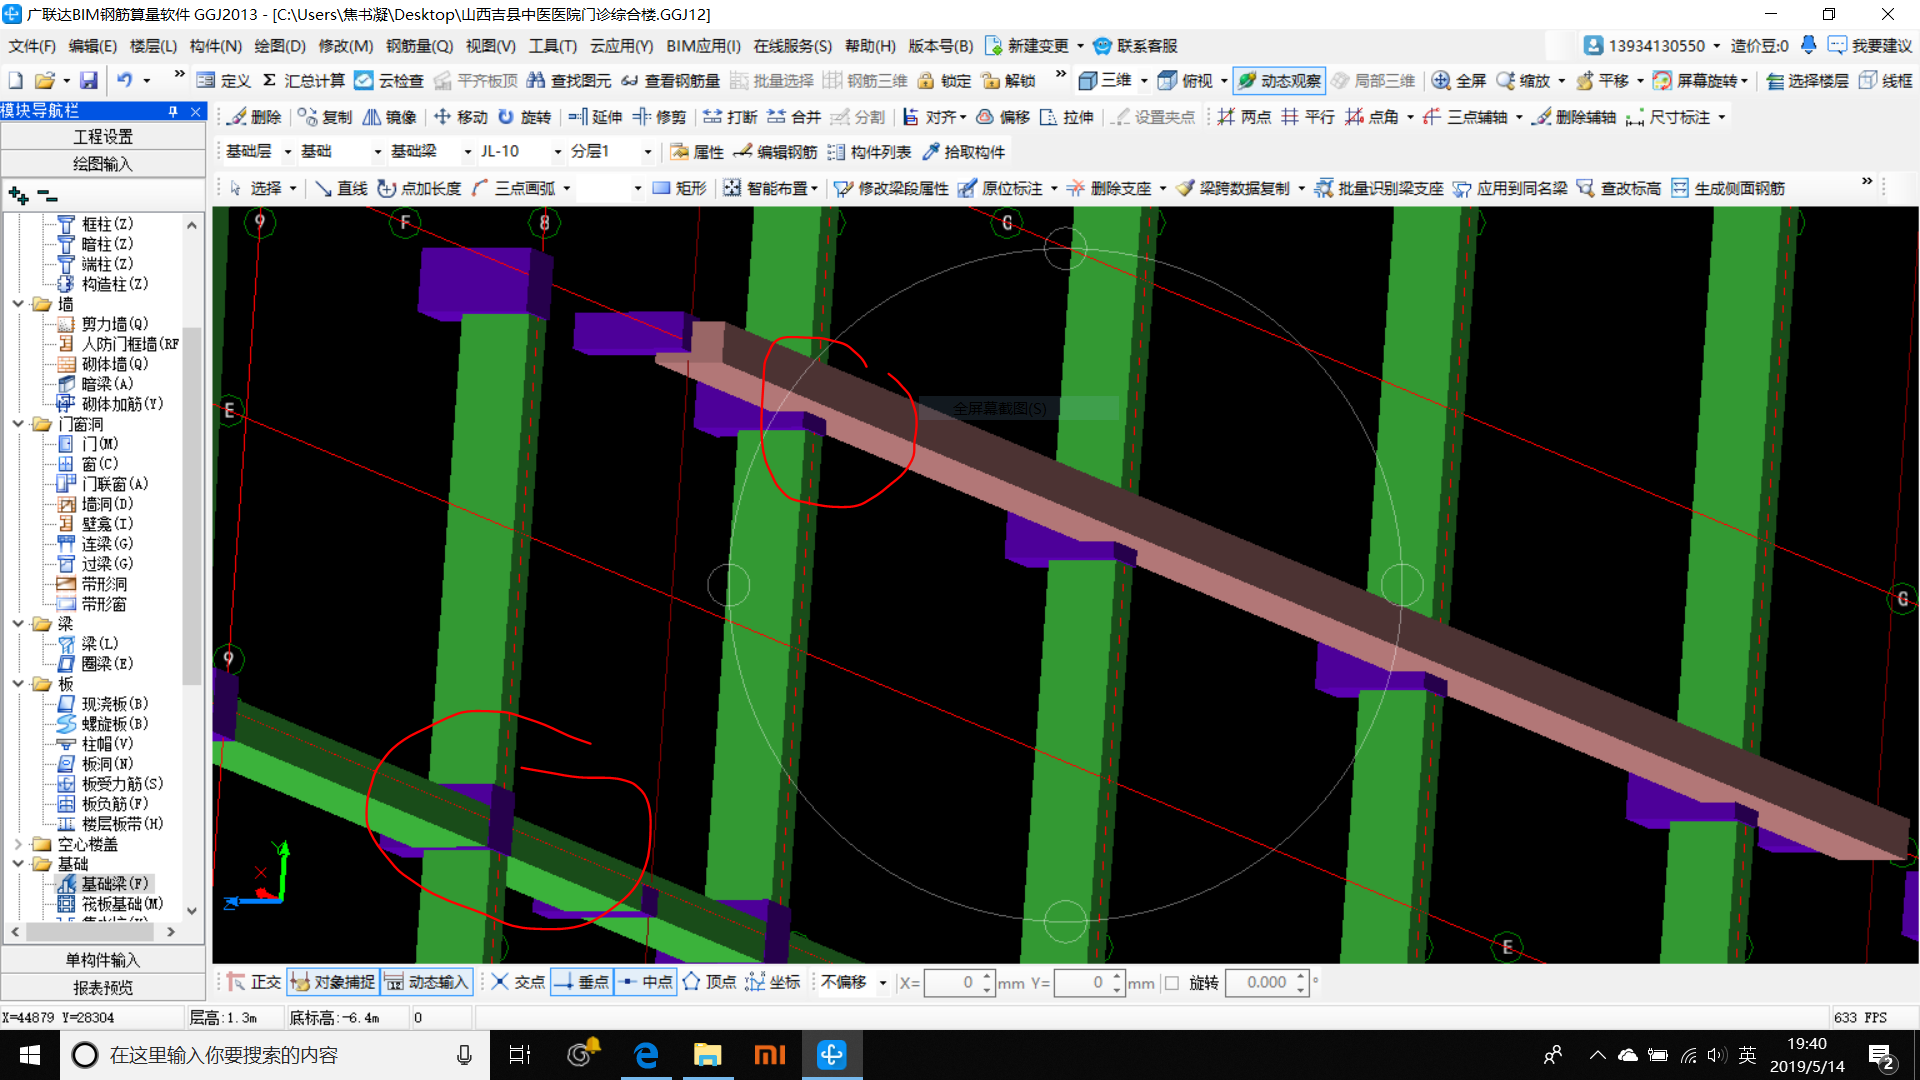Viewport: 1920px width, 1080px height.
Task: Click the save file icon
Action: click(x=89, y=81)
